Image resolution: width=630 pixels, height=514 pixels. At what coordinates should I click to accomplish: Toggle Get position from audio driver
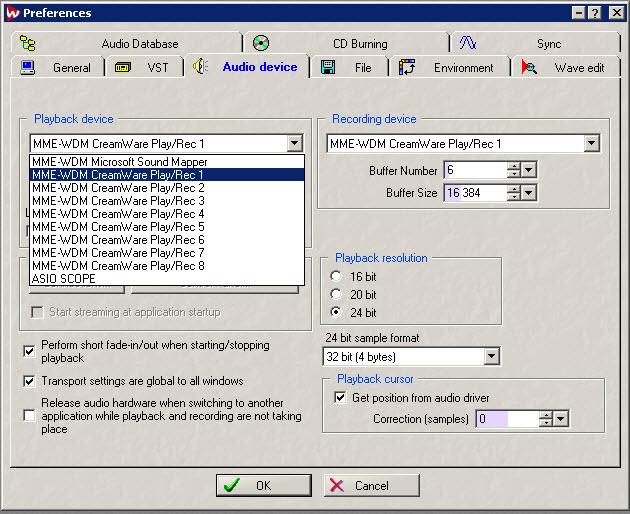point(340,398)
